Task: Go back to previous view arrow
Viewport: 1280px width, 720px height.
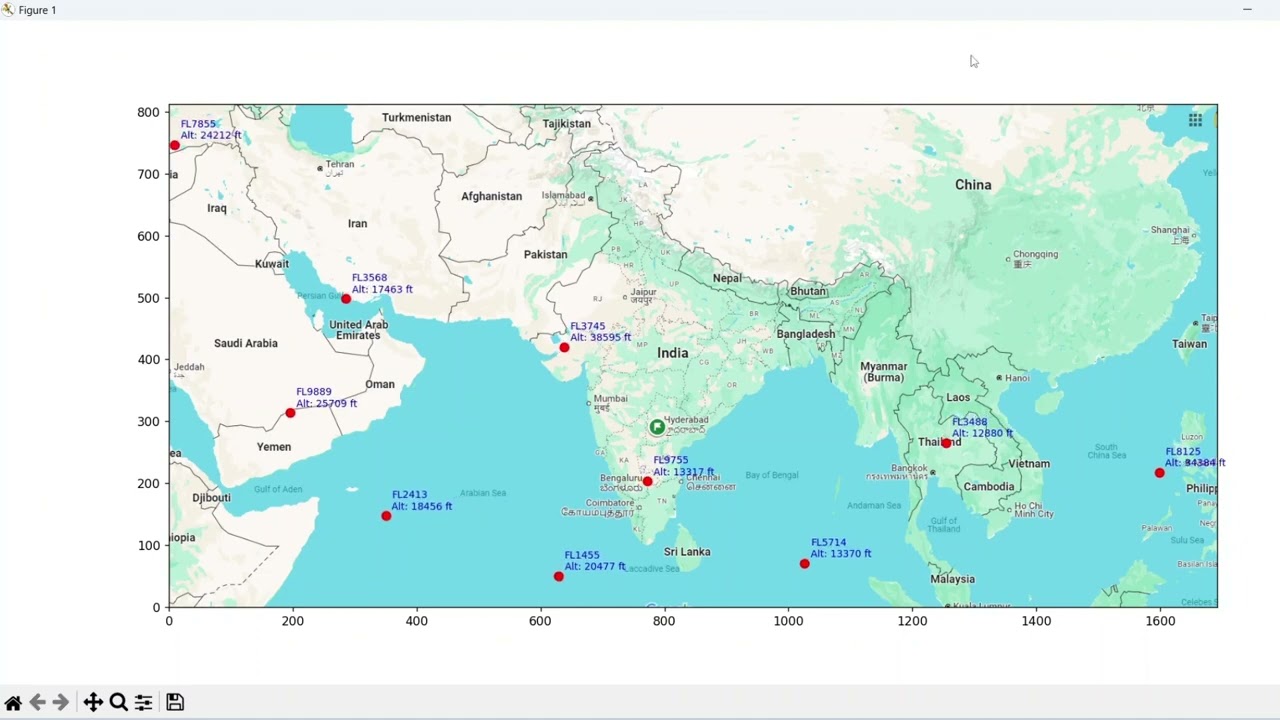Action: coord(37,702)
